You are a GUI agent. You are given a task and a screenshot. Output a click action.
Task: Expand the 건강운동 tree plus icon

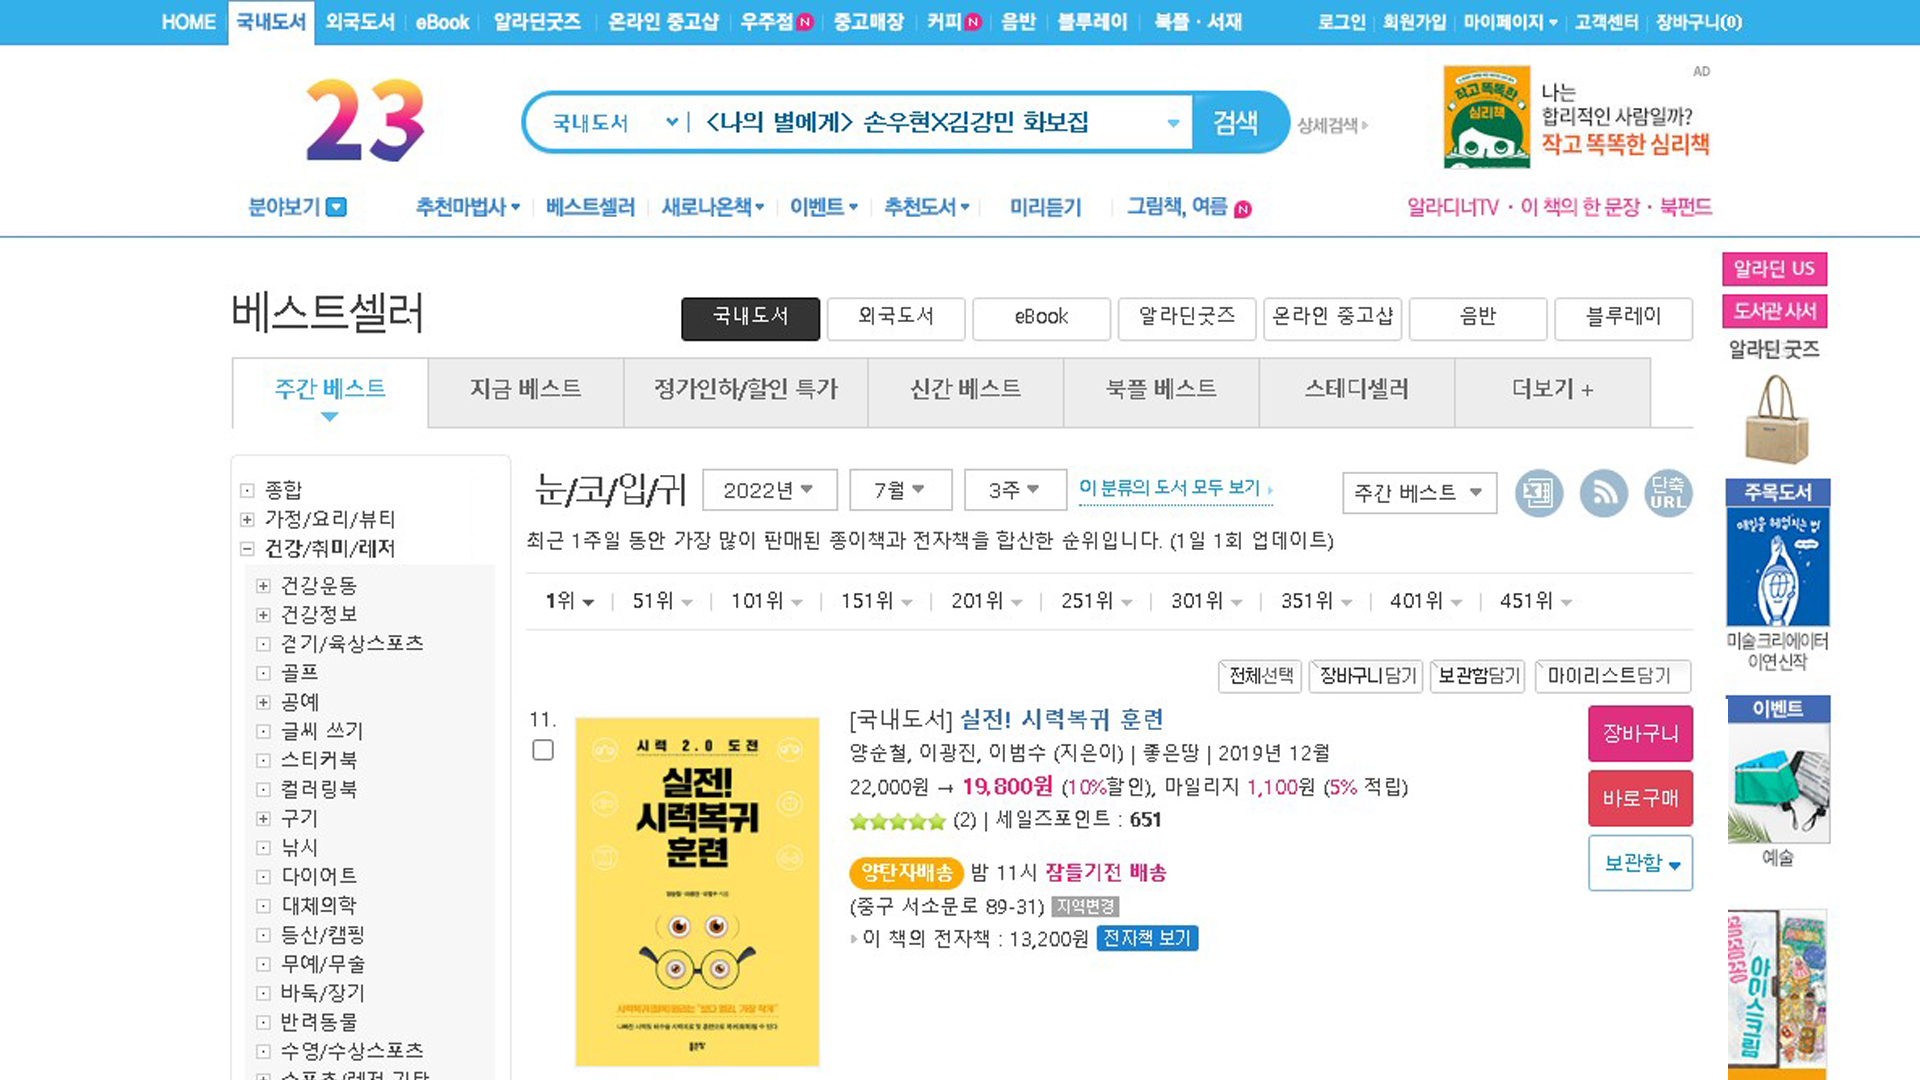[x=263, y=586]
